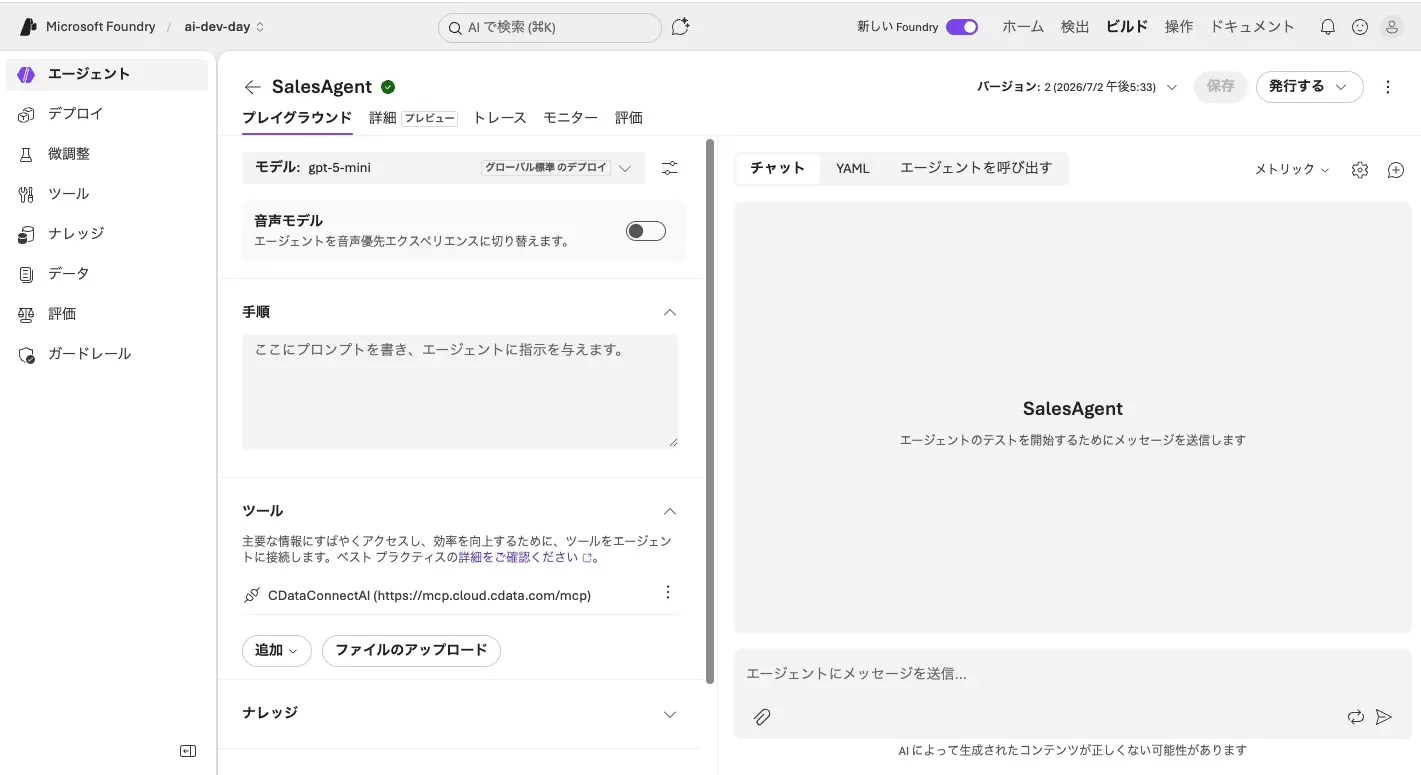The height and width of the screenshot is (775, 1421).
Task: Select the チャット tab
Action: coord(778,168)
